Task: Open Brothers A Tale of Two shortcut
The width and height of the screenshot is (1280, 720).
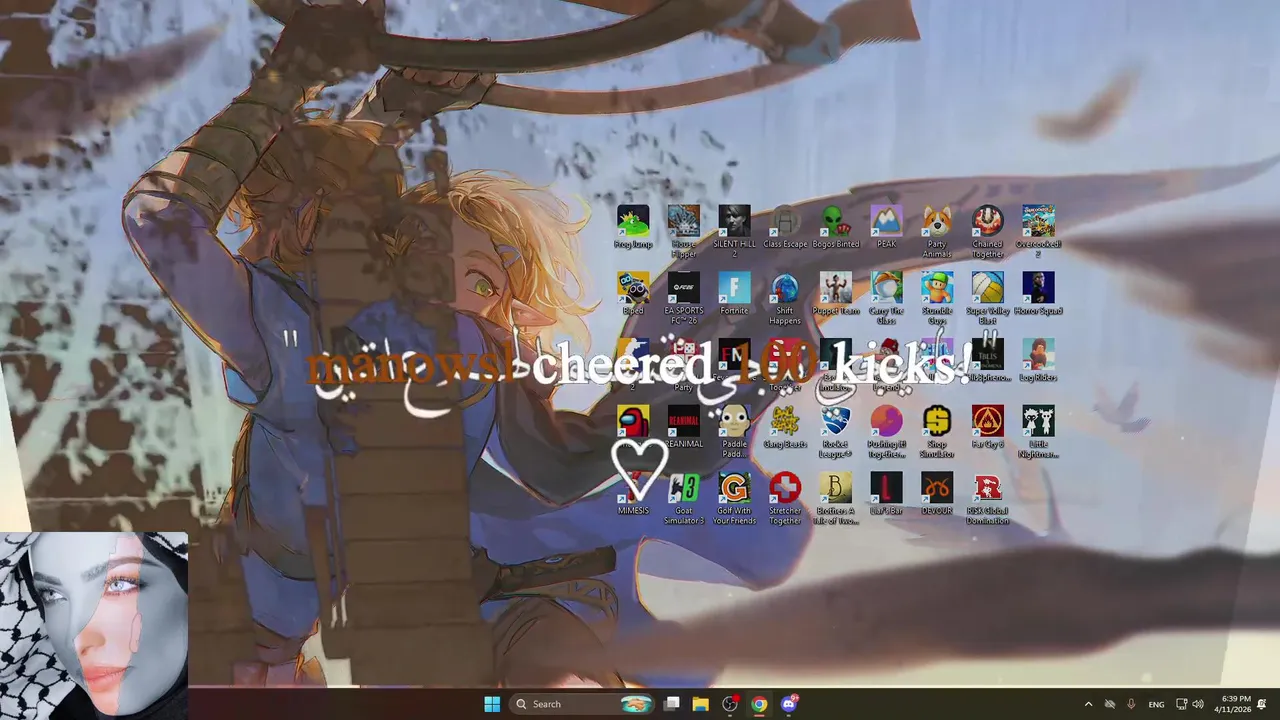Action: click(836, 498)
